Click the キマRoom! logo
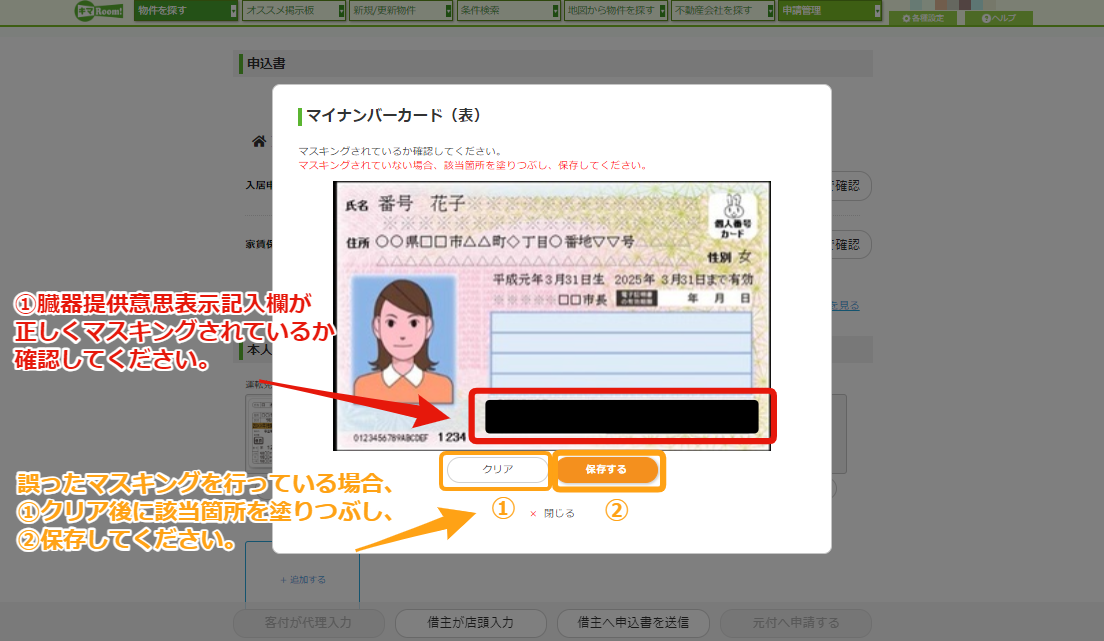The width and height of the screenshot is (1104, 641). pyautogui.click(x=99, y=11)
